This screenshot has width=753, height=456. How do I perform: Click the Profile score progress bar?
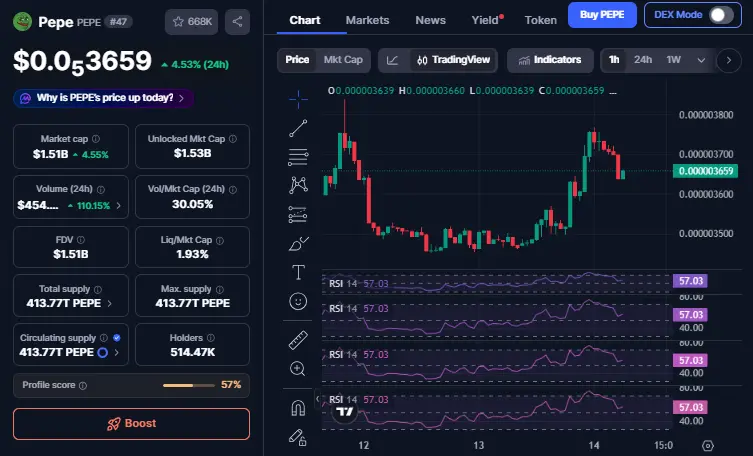(189, 385)
